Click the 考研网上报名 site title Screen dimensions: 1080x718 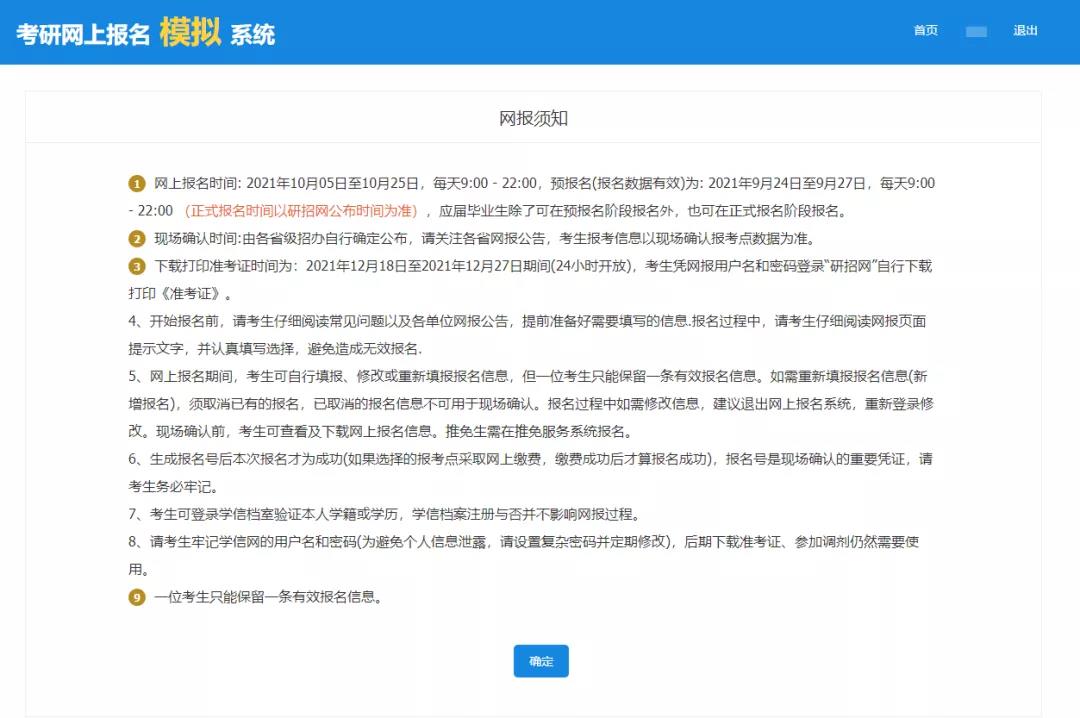83,34
